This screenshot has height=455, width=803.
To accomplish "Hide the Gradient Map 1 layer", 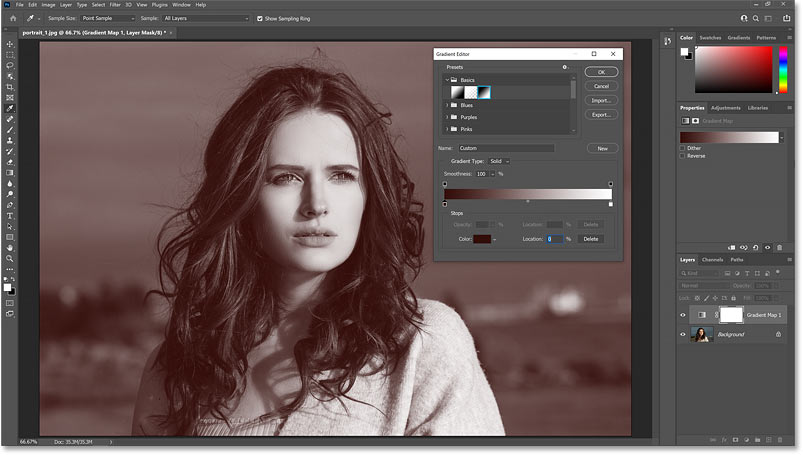I will pyautogui.click(x=683, y=315).
